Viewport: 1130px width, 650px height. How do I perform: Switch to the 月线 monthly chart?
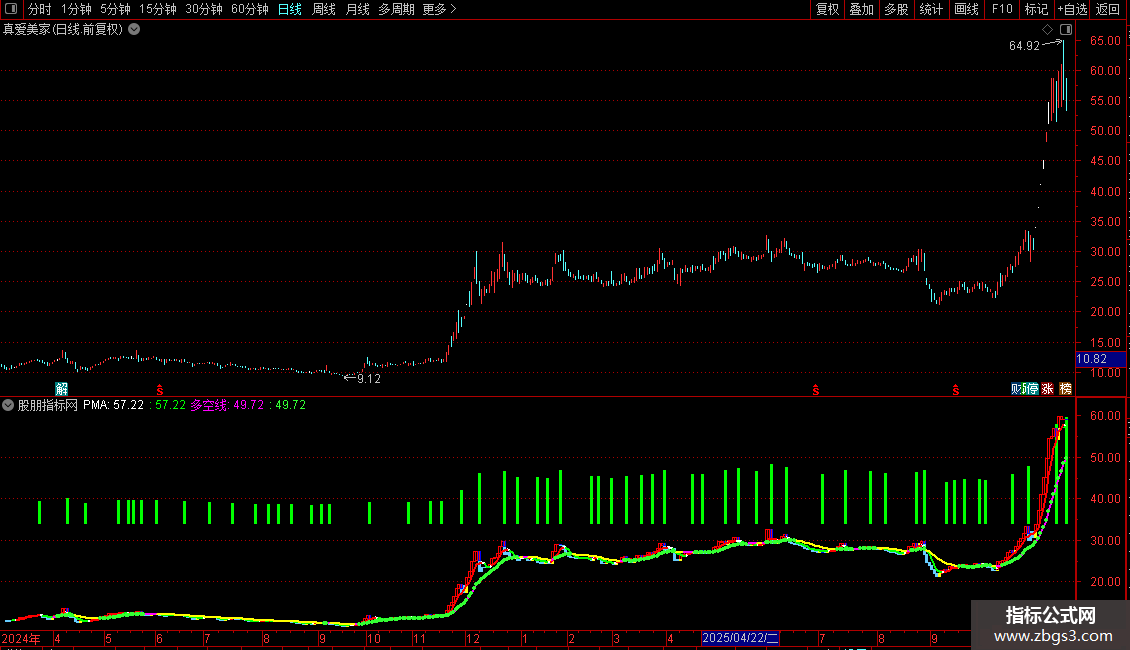pyautogui.click(x=357, y=9)
